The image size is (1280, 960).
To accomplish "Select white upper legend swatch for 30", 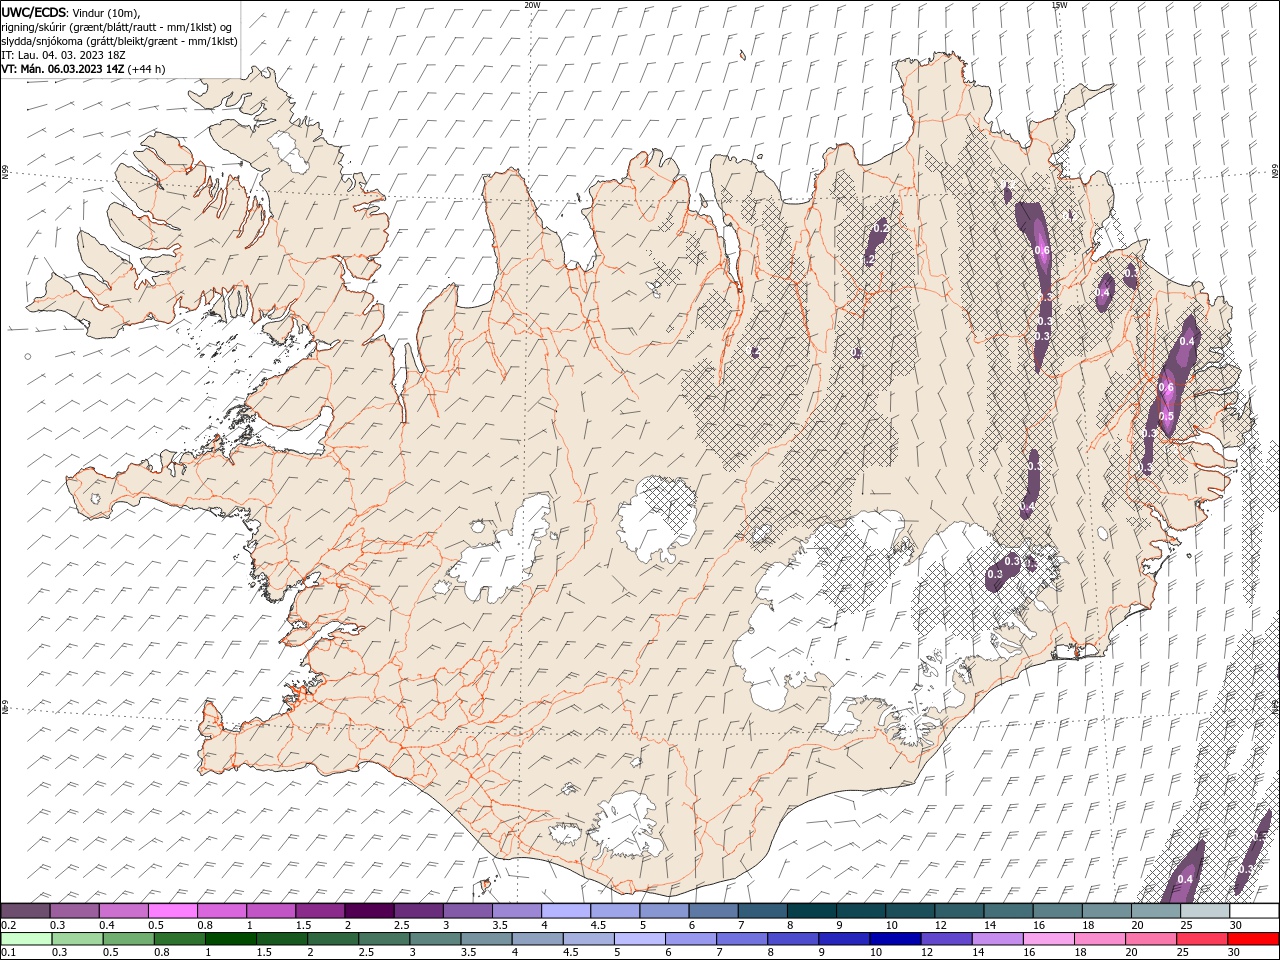I will (x=1254, y=911).
